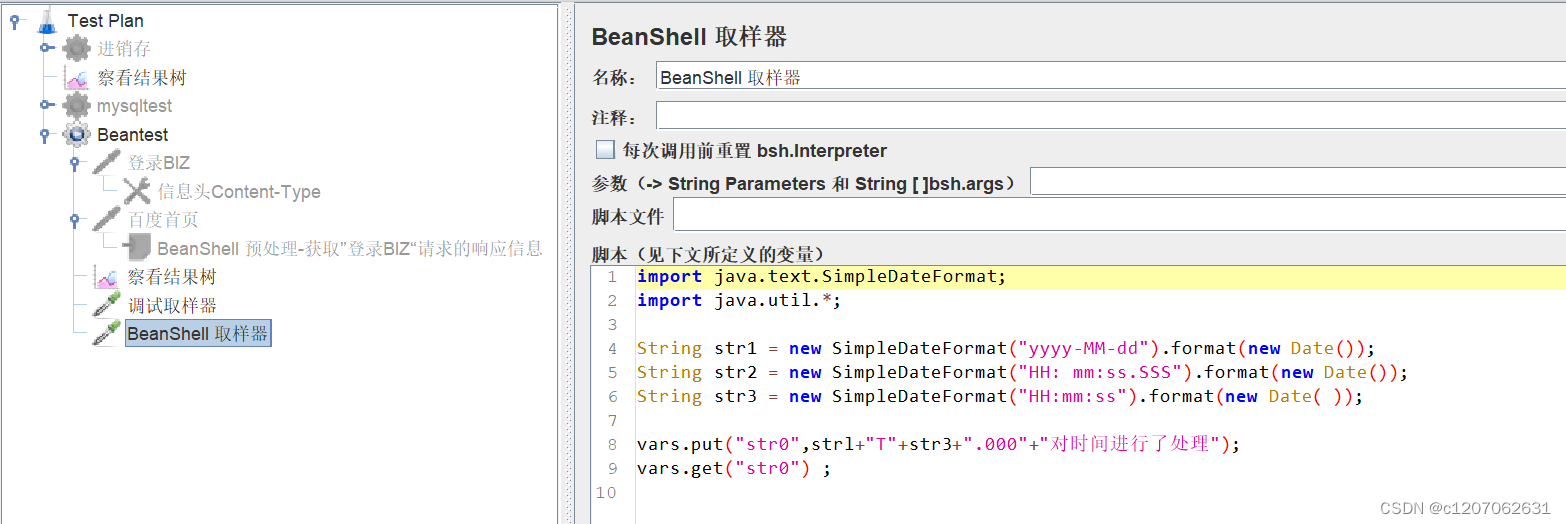Viewport: 1566px width, 524px height.
Task: Click the graph icon of top 察看结果树
Action: [76, 77]
